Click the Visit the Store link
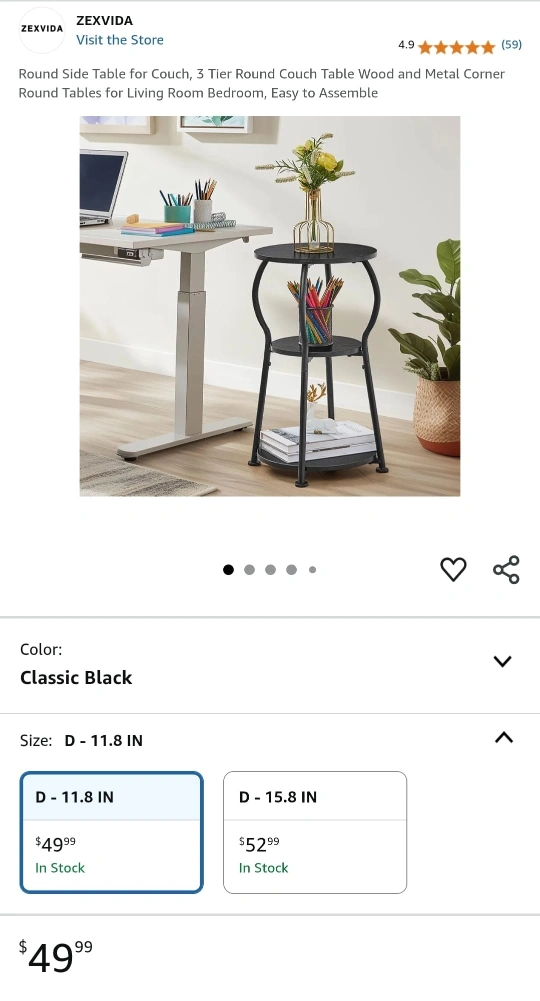 click(x=120, y=40)
